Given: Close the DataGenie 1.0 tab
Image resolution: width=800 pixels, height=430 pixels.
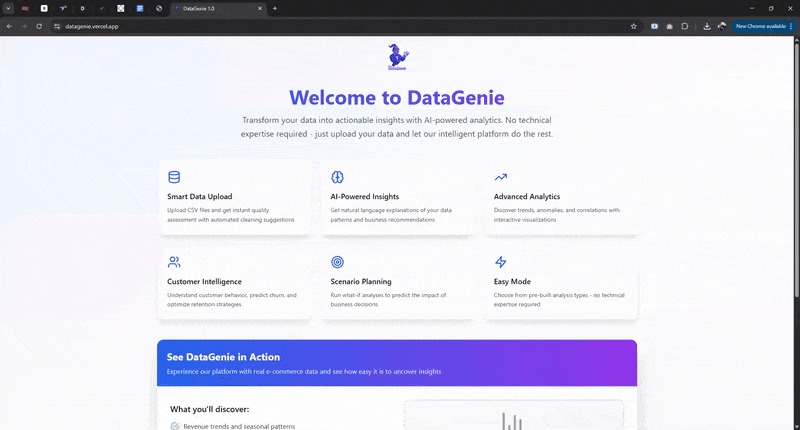Looking at the screenshot, I should pos(260,8).
